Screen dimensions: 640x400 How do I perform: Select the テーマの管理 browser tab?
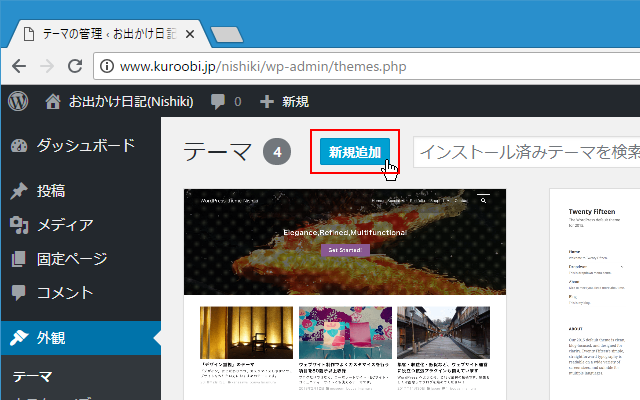[x=109, y=34]
